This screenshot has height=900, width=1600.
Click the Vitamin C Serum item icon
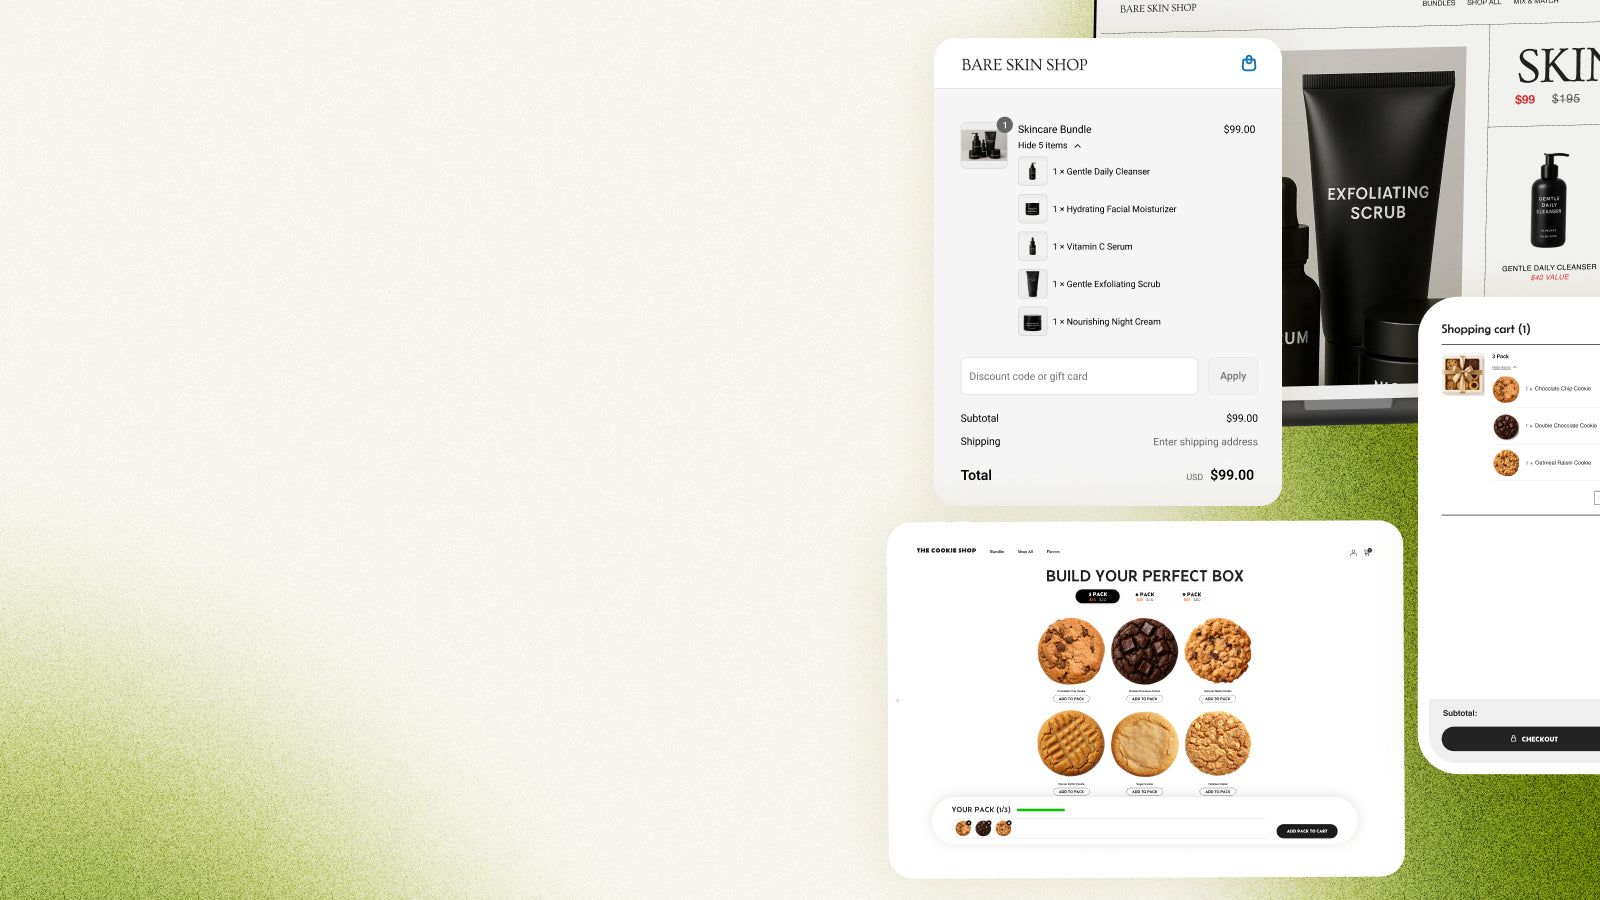(x=1033, y=246)
